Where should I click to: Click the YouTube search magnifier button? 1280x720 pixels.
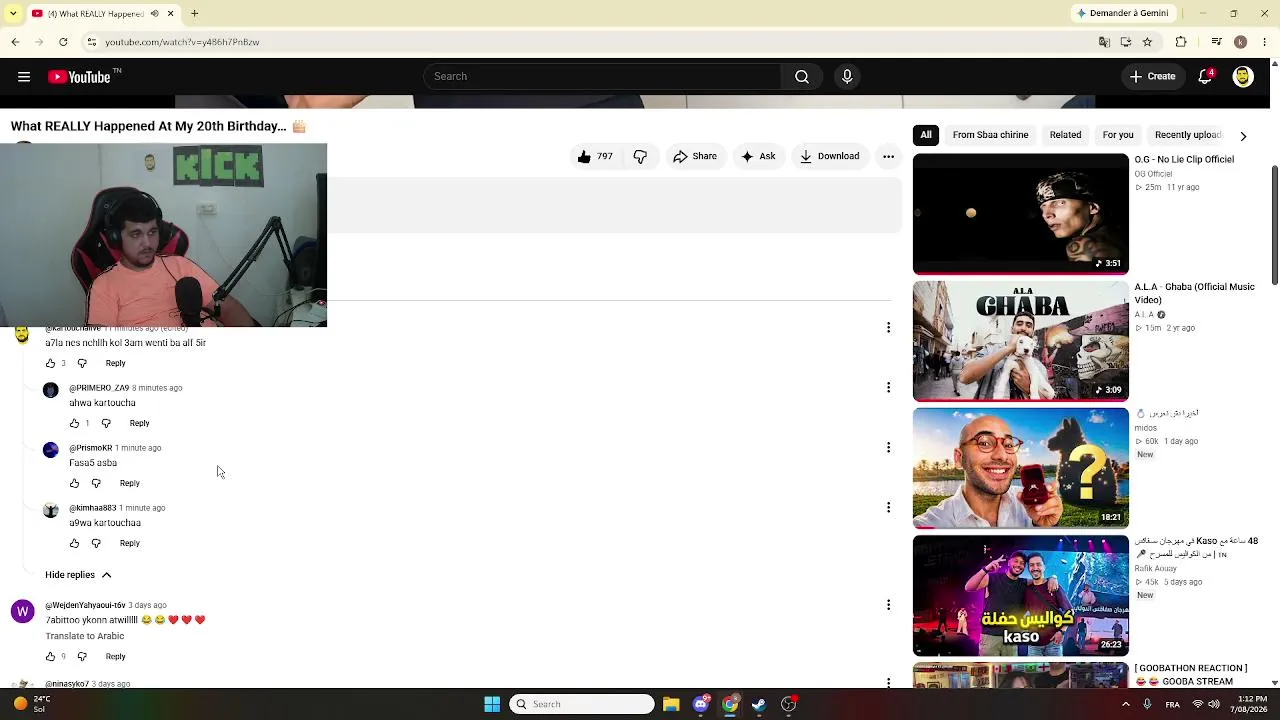click(802, 77)
